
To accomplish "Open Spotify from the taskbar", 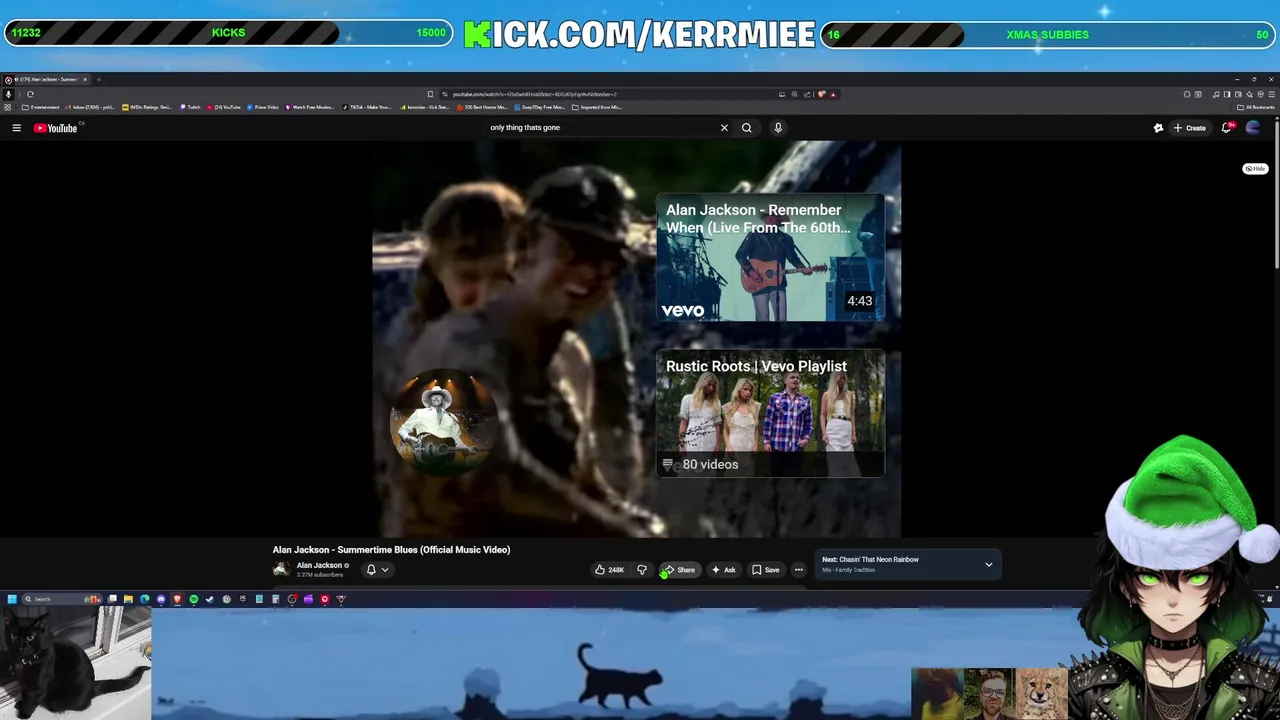I will (x=194, y=599).
